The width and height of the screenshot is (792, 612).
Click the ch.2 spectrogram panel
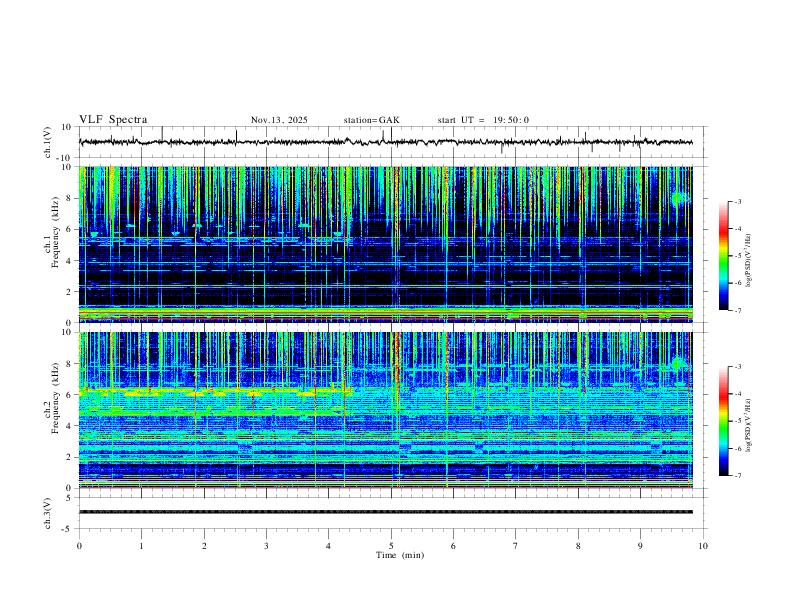click(385, 410)
